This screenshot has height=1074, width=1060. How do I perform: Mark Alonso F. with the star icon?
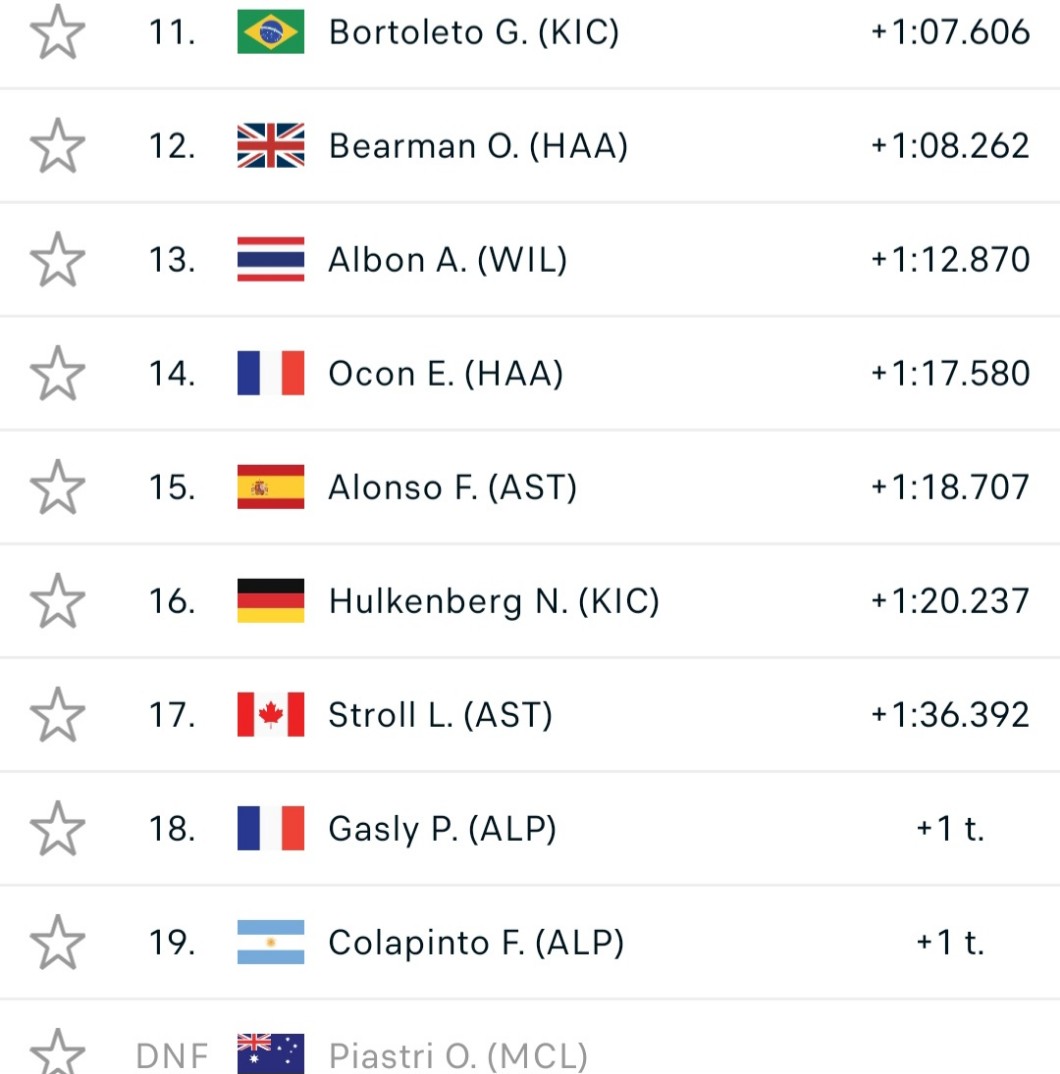pyautogui.click(x=58, y=488)
